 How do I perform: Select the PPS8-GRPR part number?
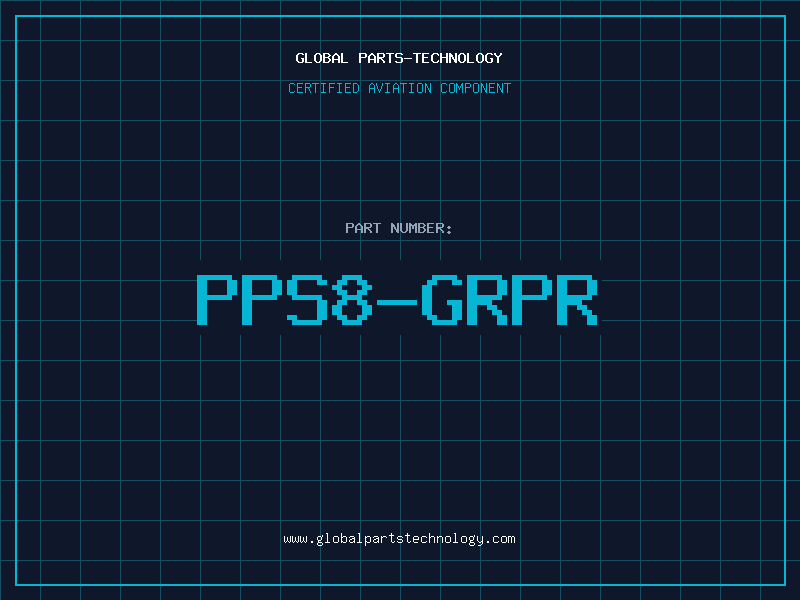click(397, 299)
